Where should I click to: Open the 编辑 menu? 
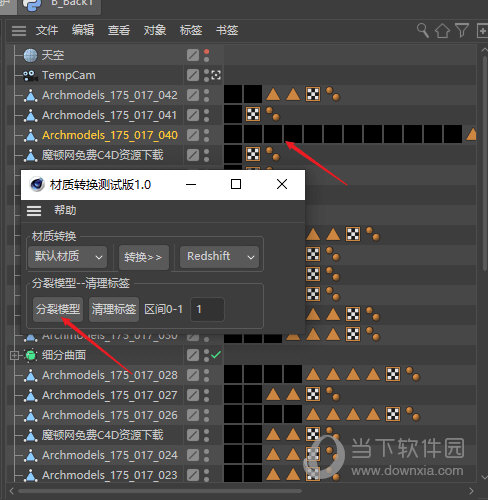(83, 30)
